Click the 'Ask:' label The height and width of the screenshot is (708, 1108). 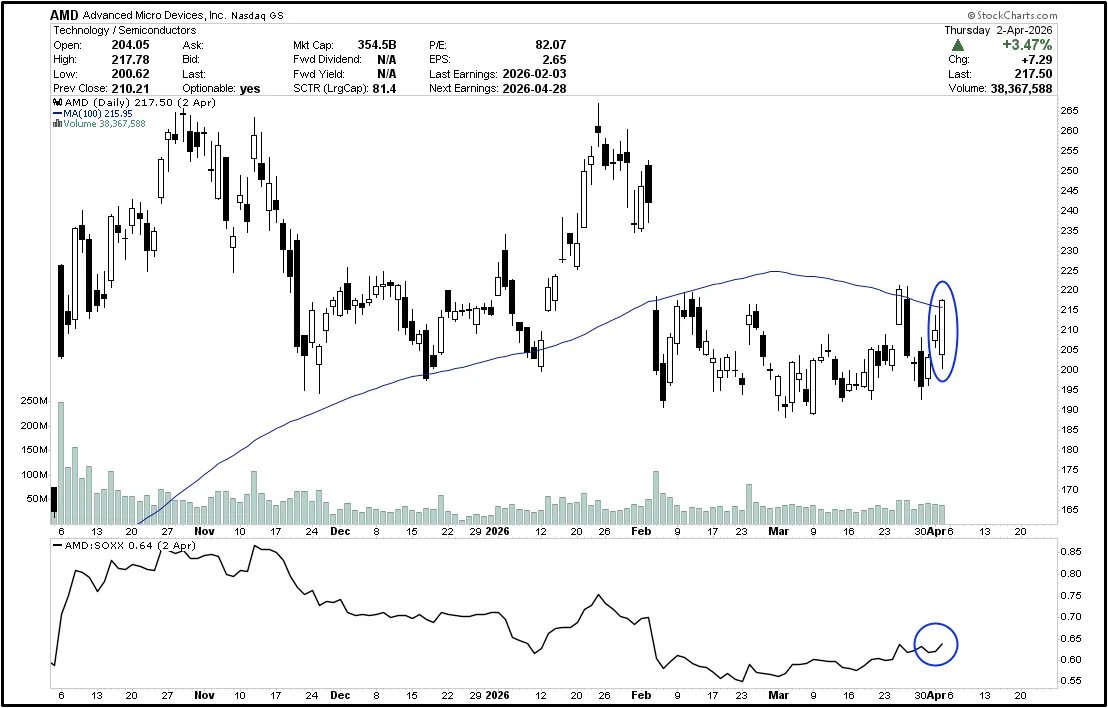[193, 45]
